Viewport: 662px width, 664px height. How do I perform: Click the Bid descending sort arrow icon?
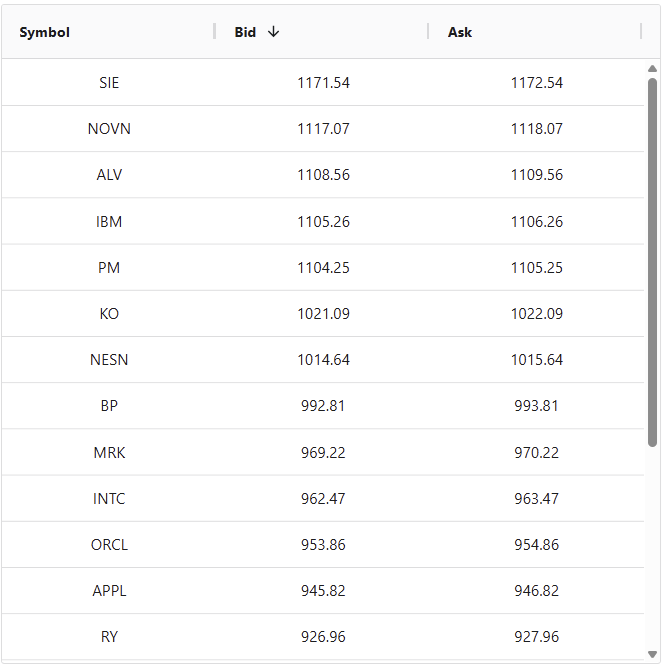(274, 32)
